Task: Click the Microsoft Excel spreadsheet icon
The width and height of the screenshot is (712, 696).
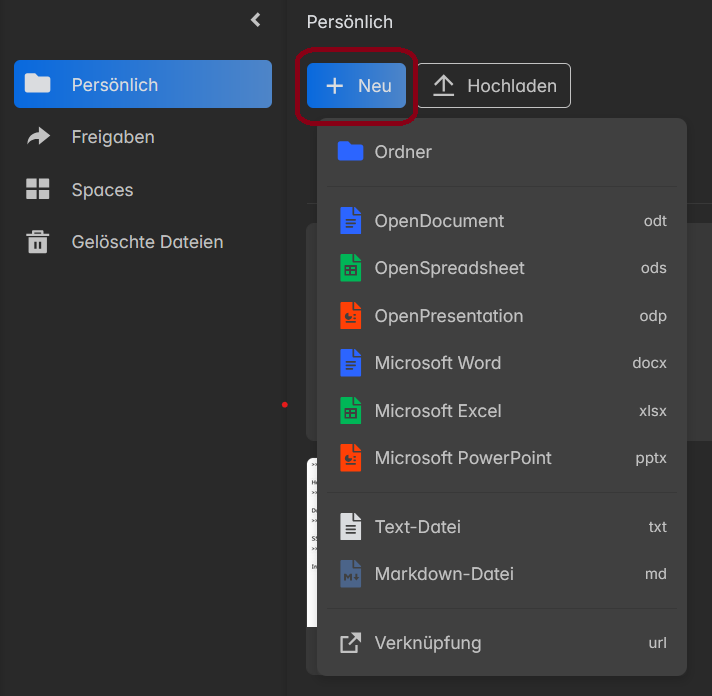Action: click(350, 411)
